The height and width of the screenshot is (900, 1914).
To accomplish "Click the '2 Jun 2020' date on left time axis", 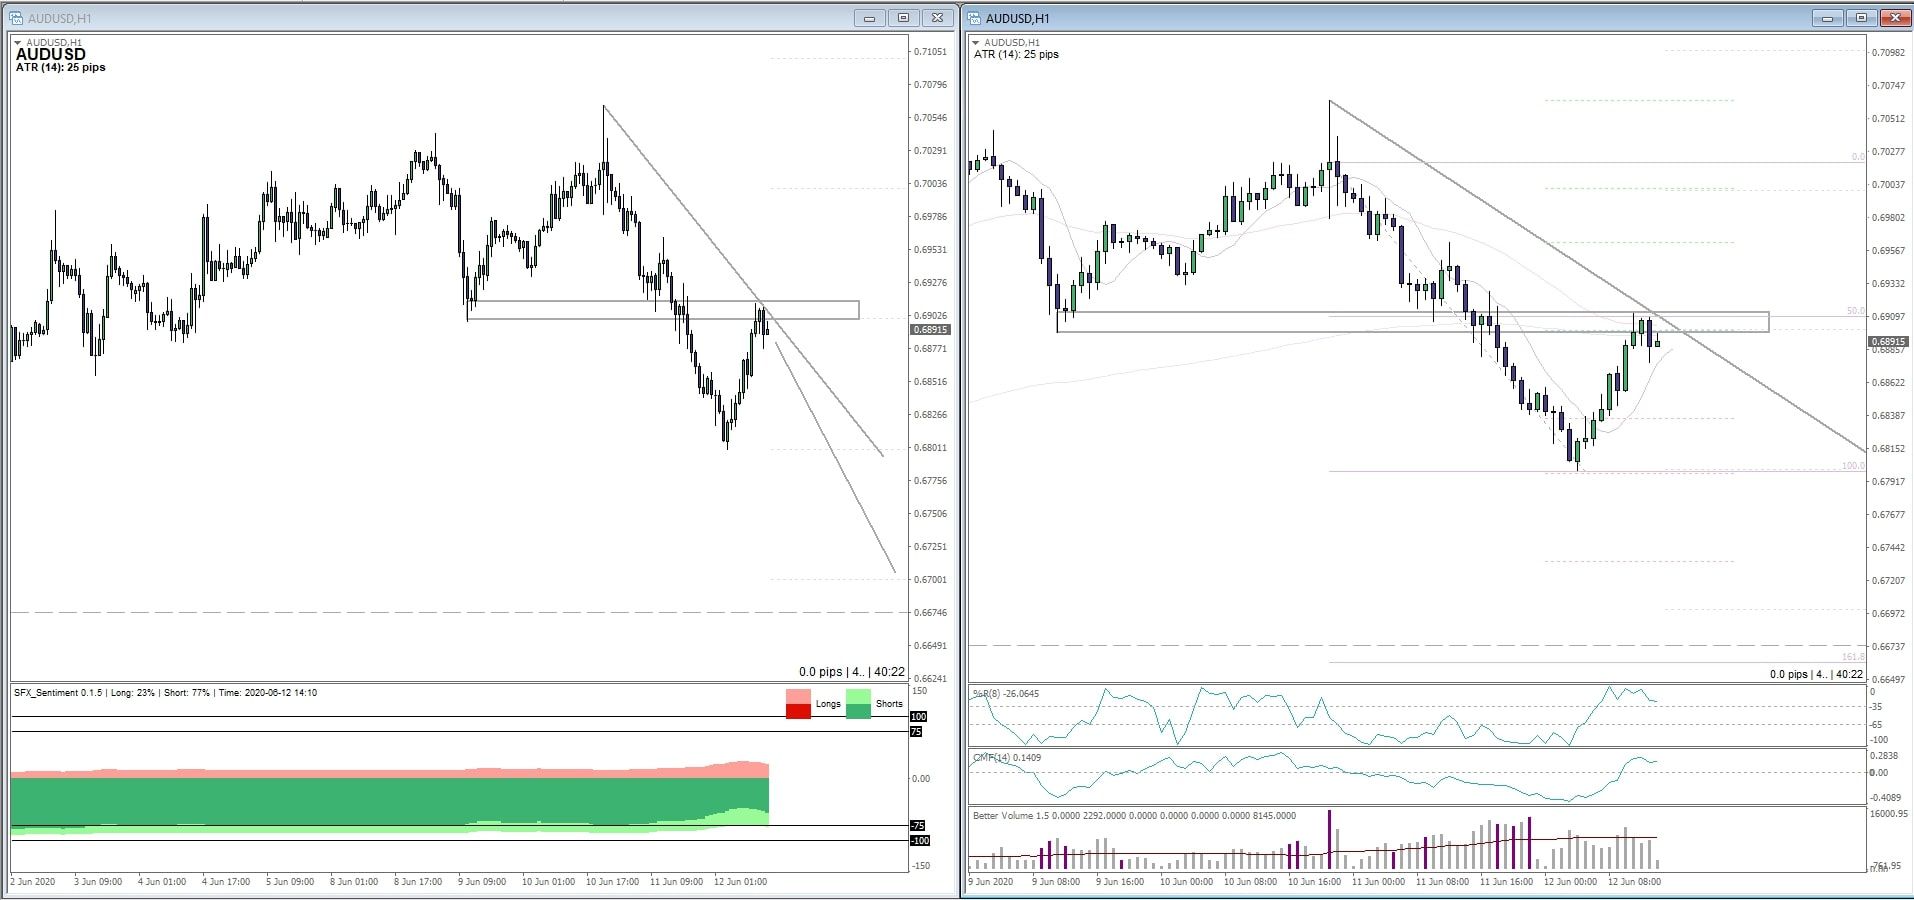I will pyautogui.click(x=32, y=882).
